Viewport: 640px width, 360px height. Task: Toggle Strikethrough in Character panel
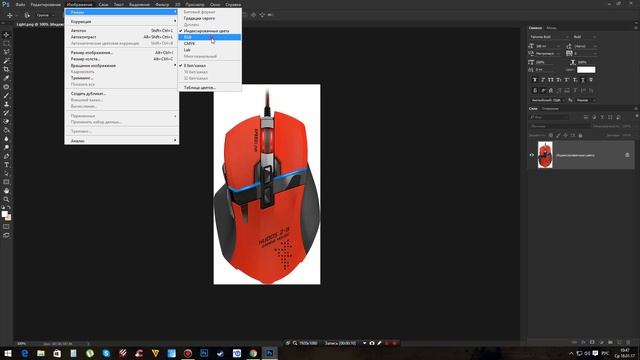[x=591, y=80]
